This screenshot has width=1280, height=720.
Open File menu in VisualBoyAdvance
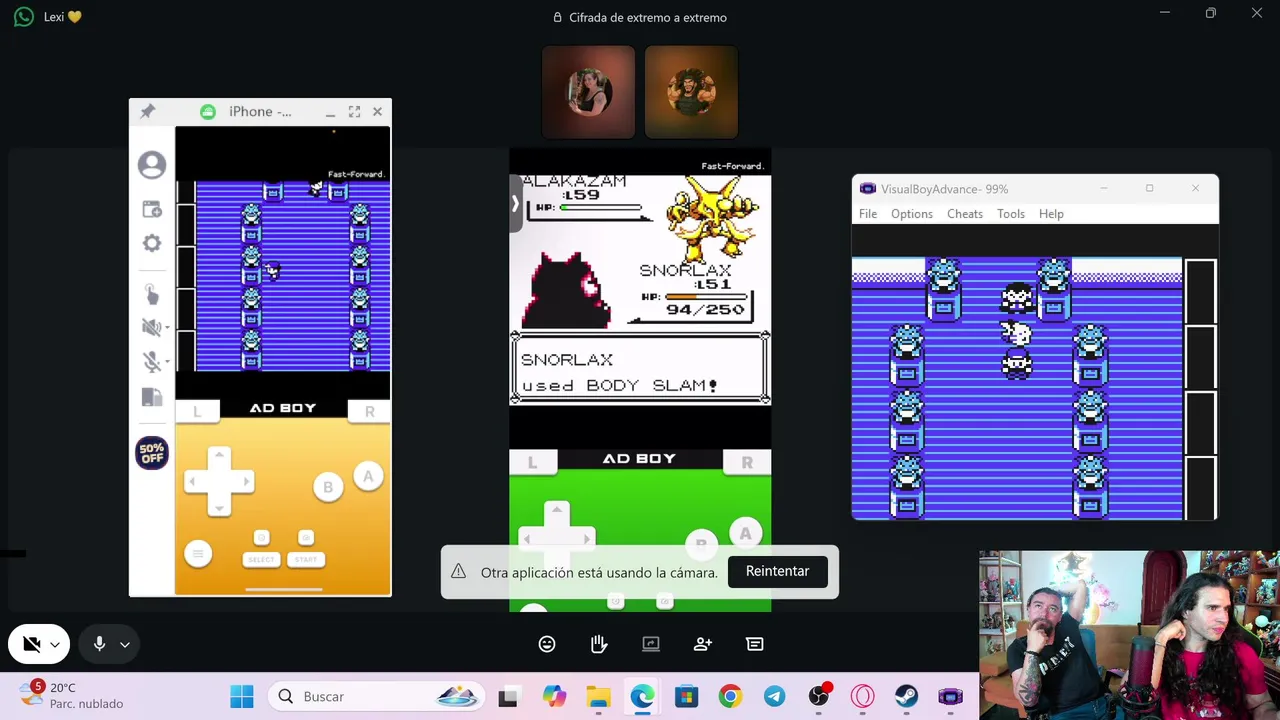(868, 214)
